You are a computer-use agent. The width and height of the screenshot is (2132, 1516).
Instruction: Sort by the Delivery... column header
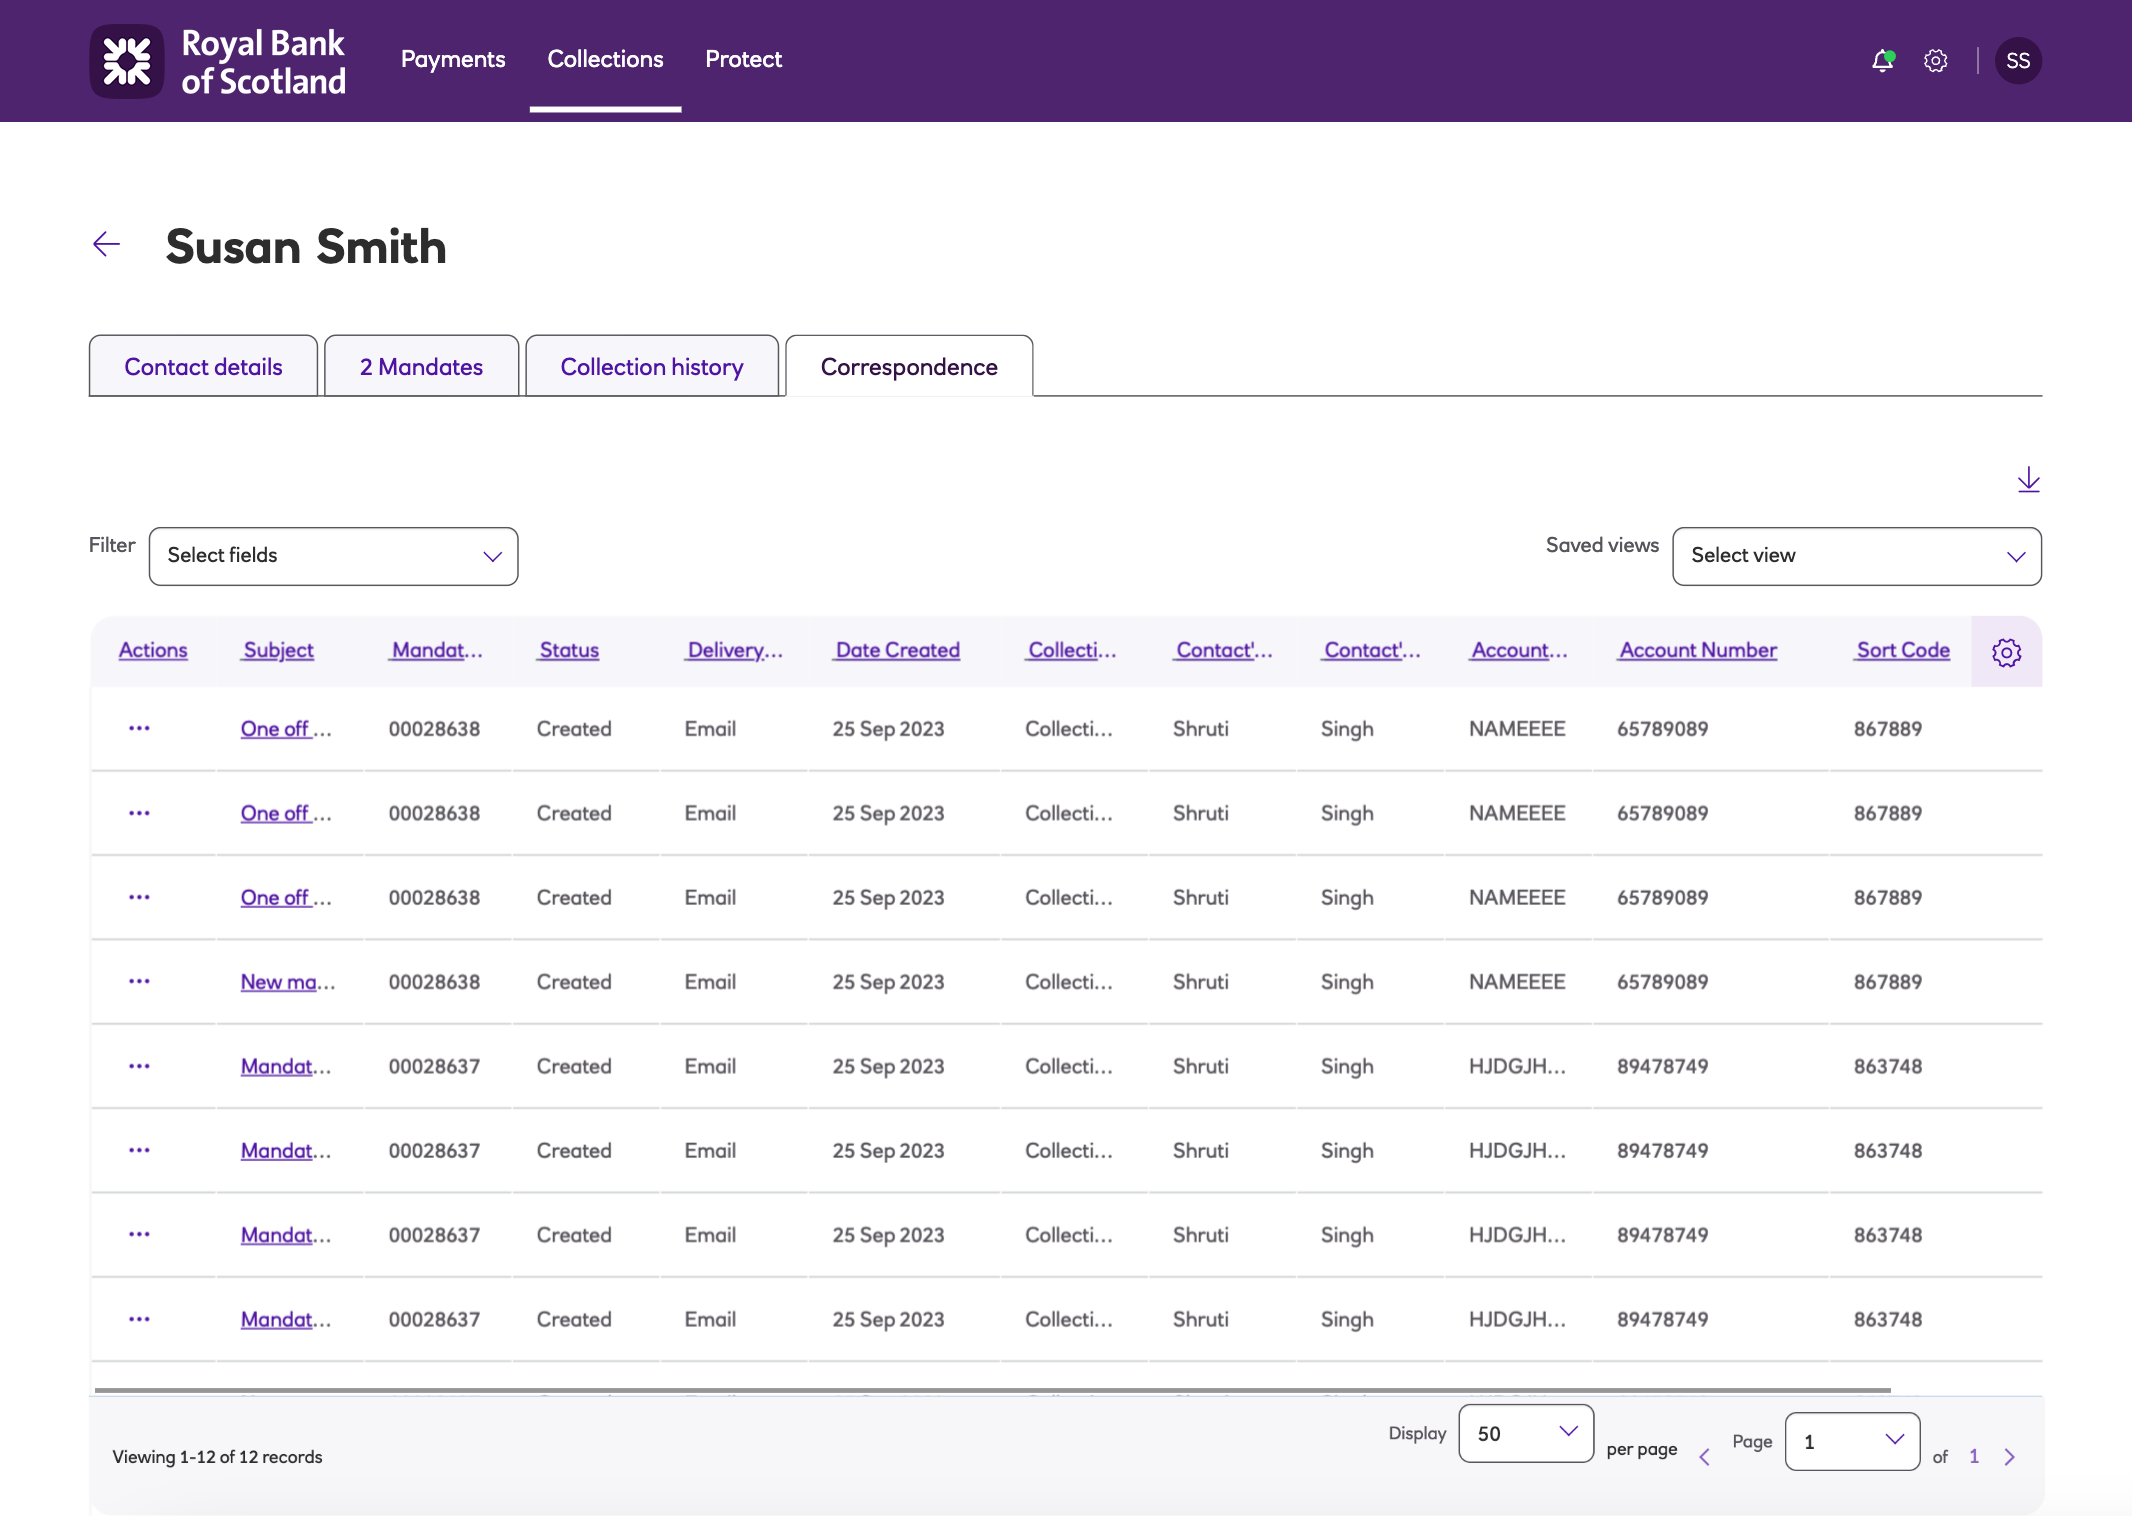pos(734,650)
